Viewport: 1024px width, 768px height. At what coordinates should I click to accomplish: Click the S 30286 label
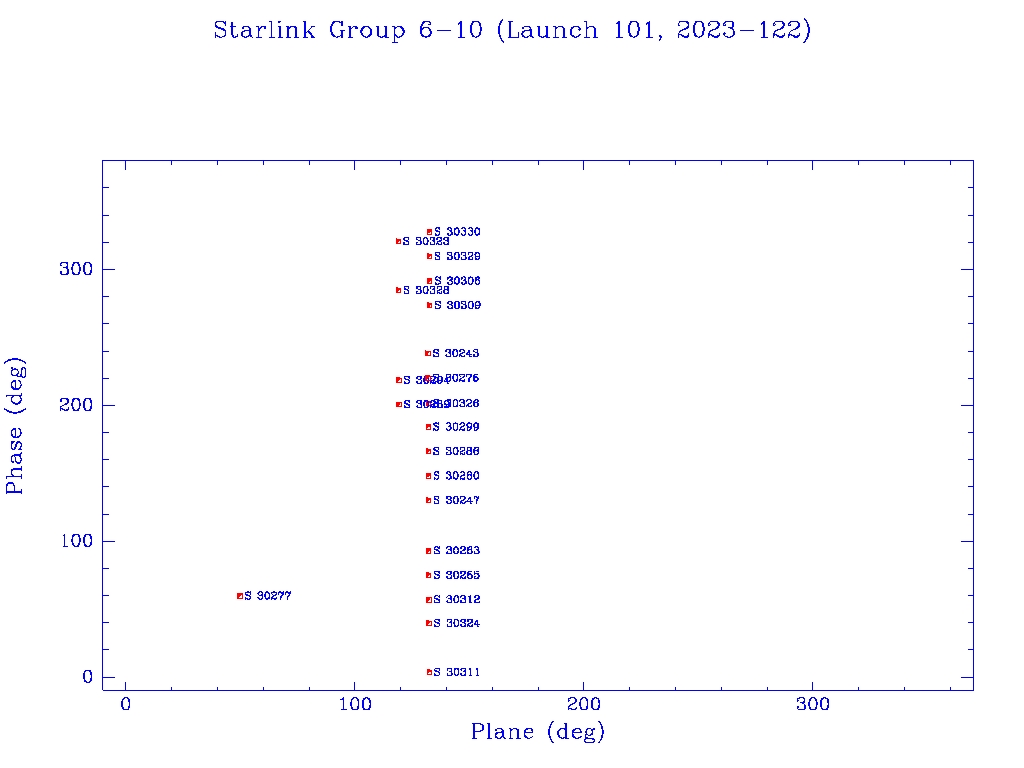click(x=456, y=451)
